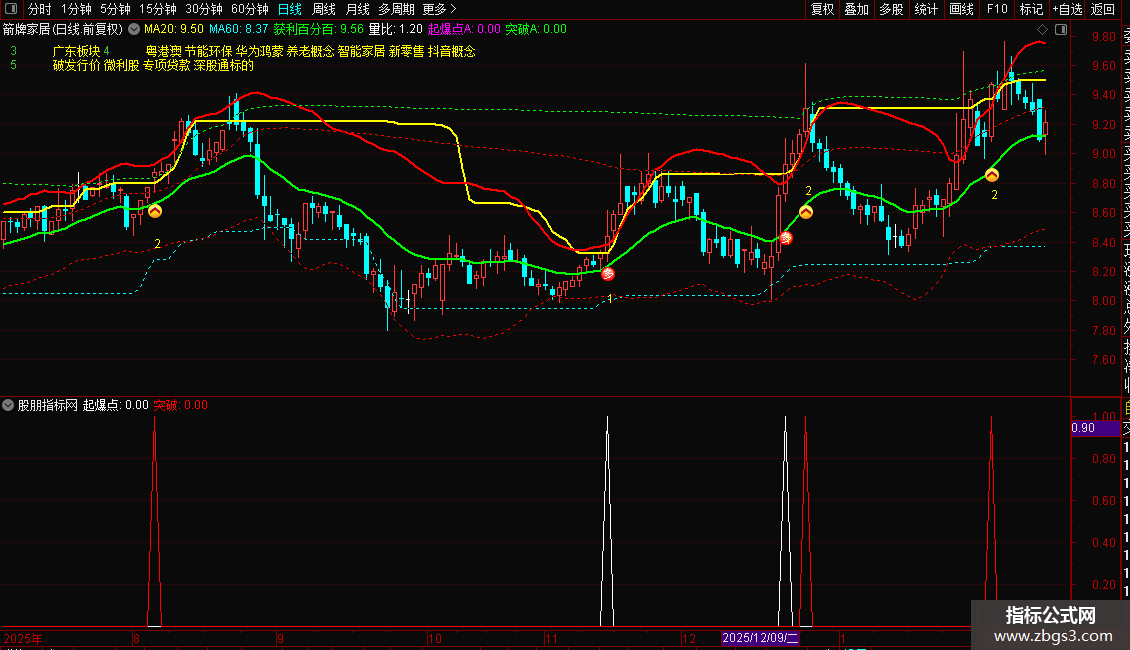Screen dimensions: 1130x650
Task: Click the 量比: 1.20 value
Action: coord(396,29)
